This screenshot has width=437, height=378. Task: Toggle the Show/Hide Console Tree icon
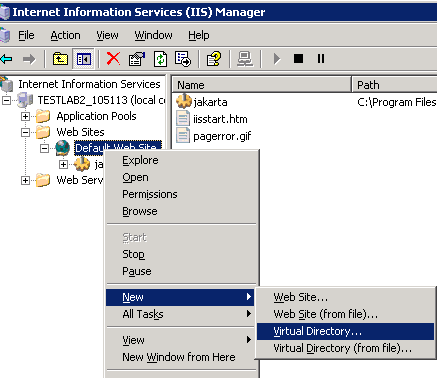pos(83,59)
